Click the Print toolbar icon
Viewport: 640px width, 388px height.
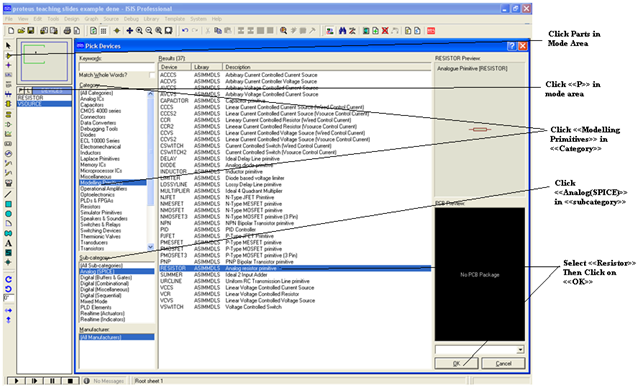(x=67, y=31)
